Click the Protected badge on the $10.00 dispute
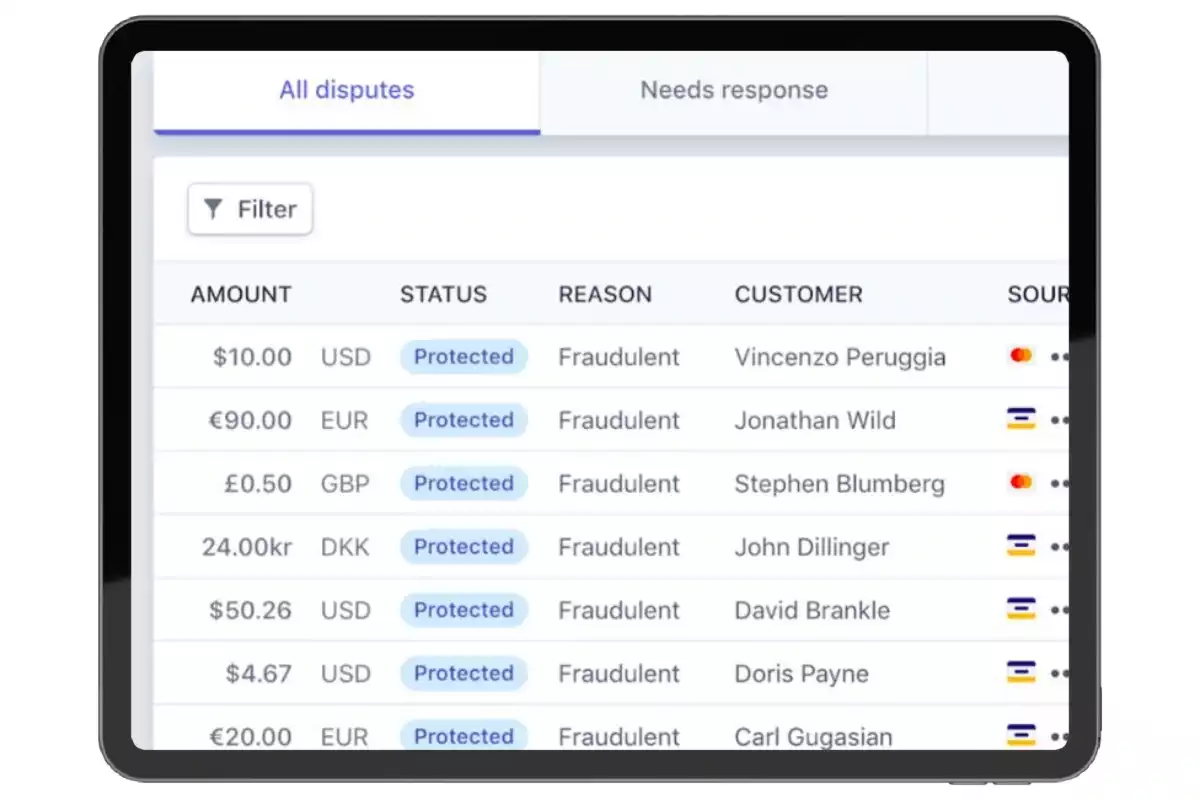The image size is (1200, 800). pos(463,357)
